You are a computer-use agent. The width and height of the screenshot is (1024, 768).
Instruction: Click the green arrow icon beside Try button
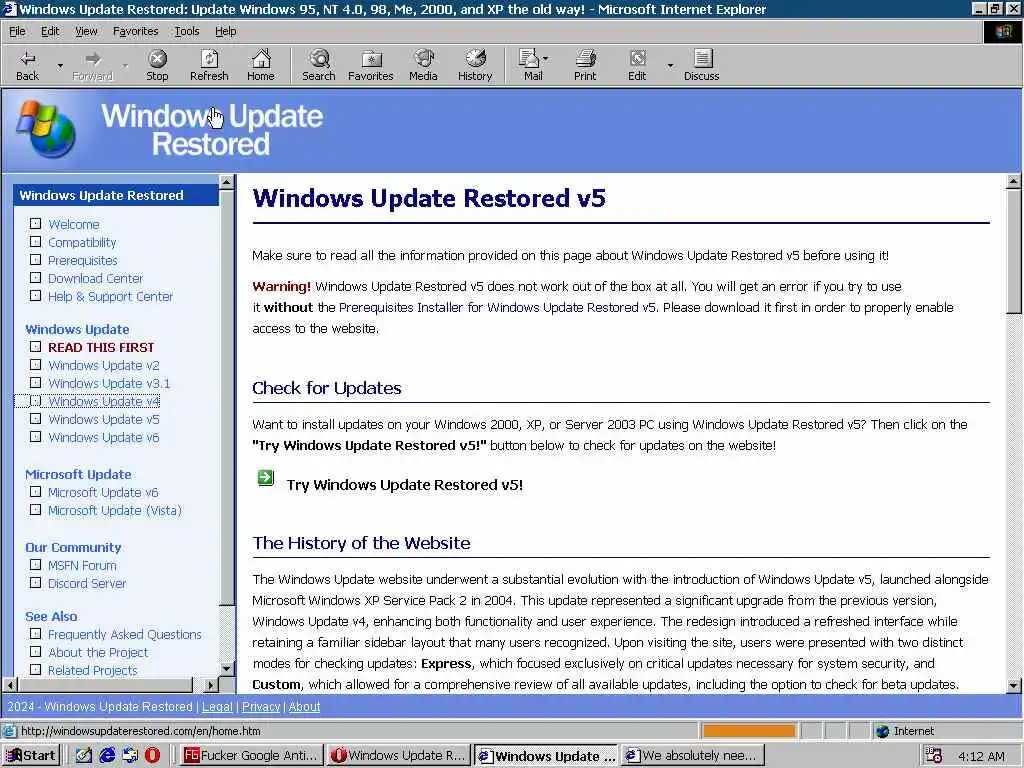[x=266, y=478]
